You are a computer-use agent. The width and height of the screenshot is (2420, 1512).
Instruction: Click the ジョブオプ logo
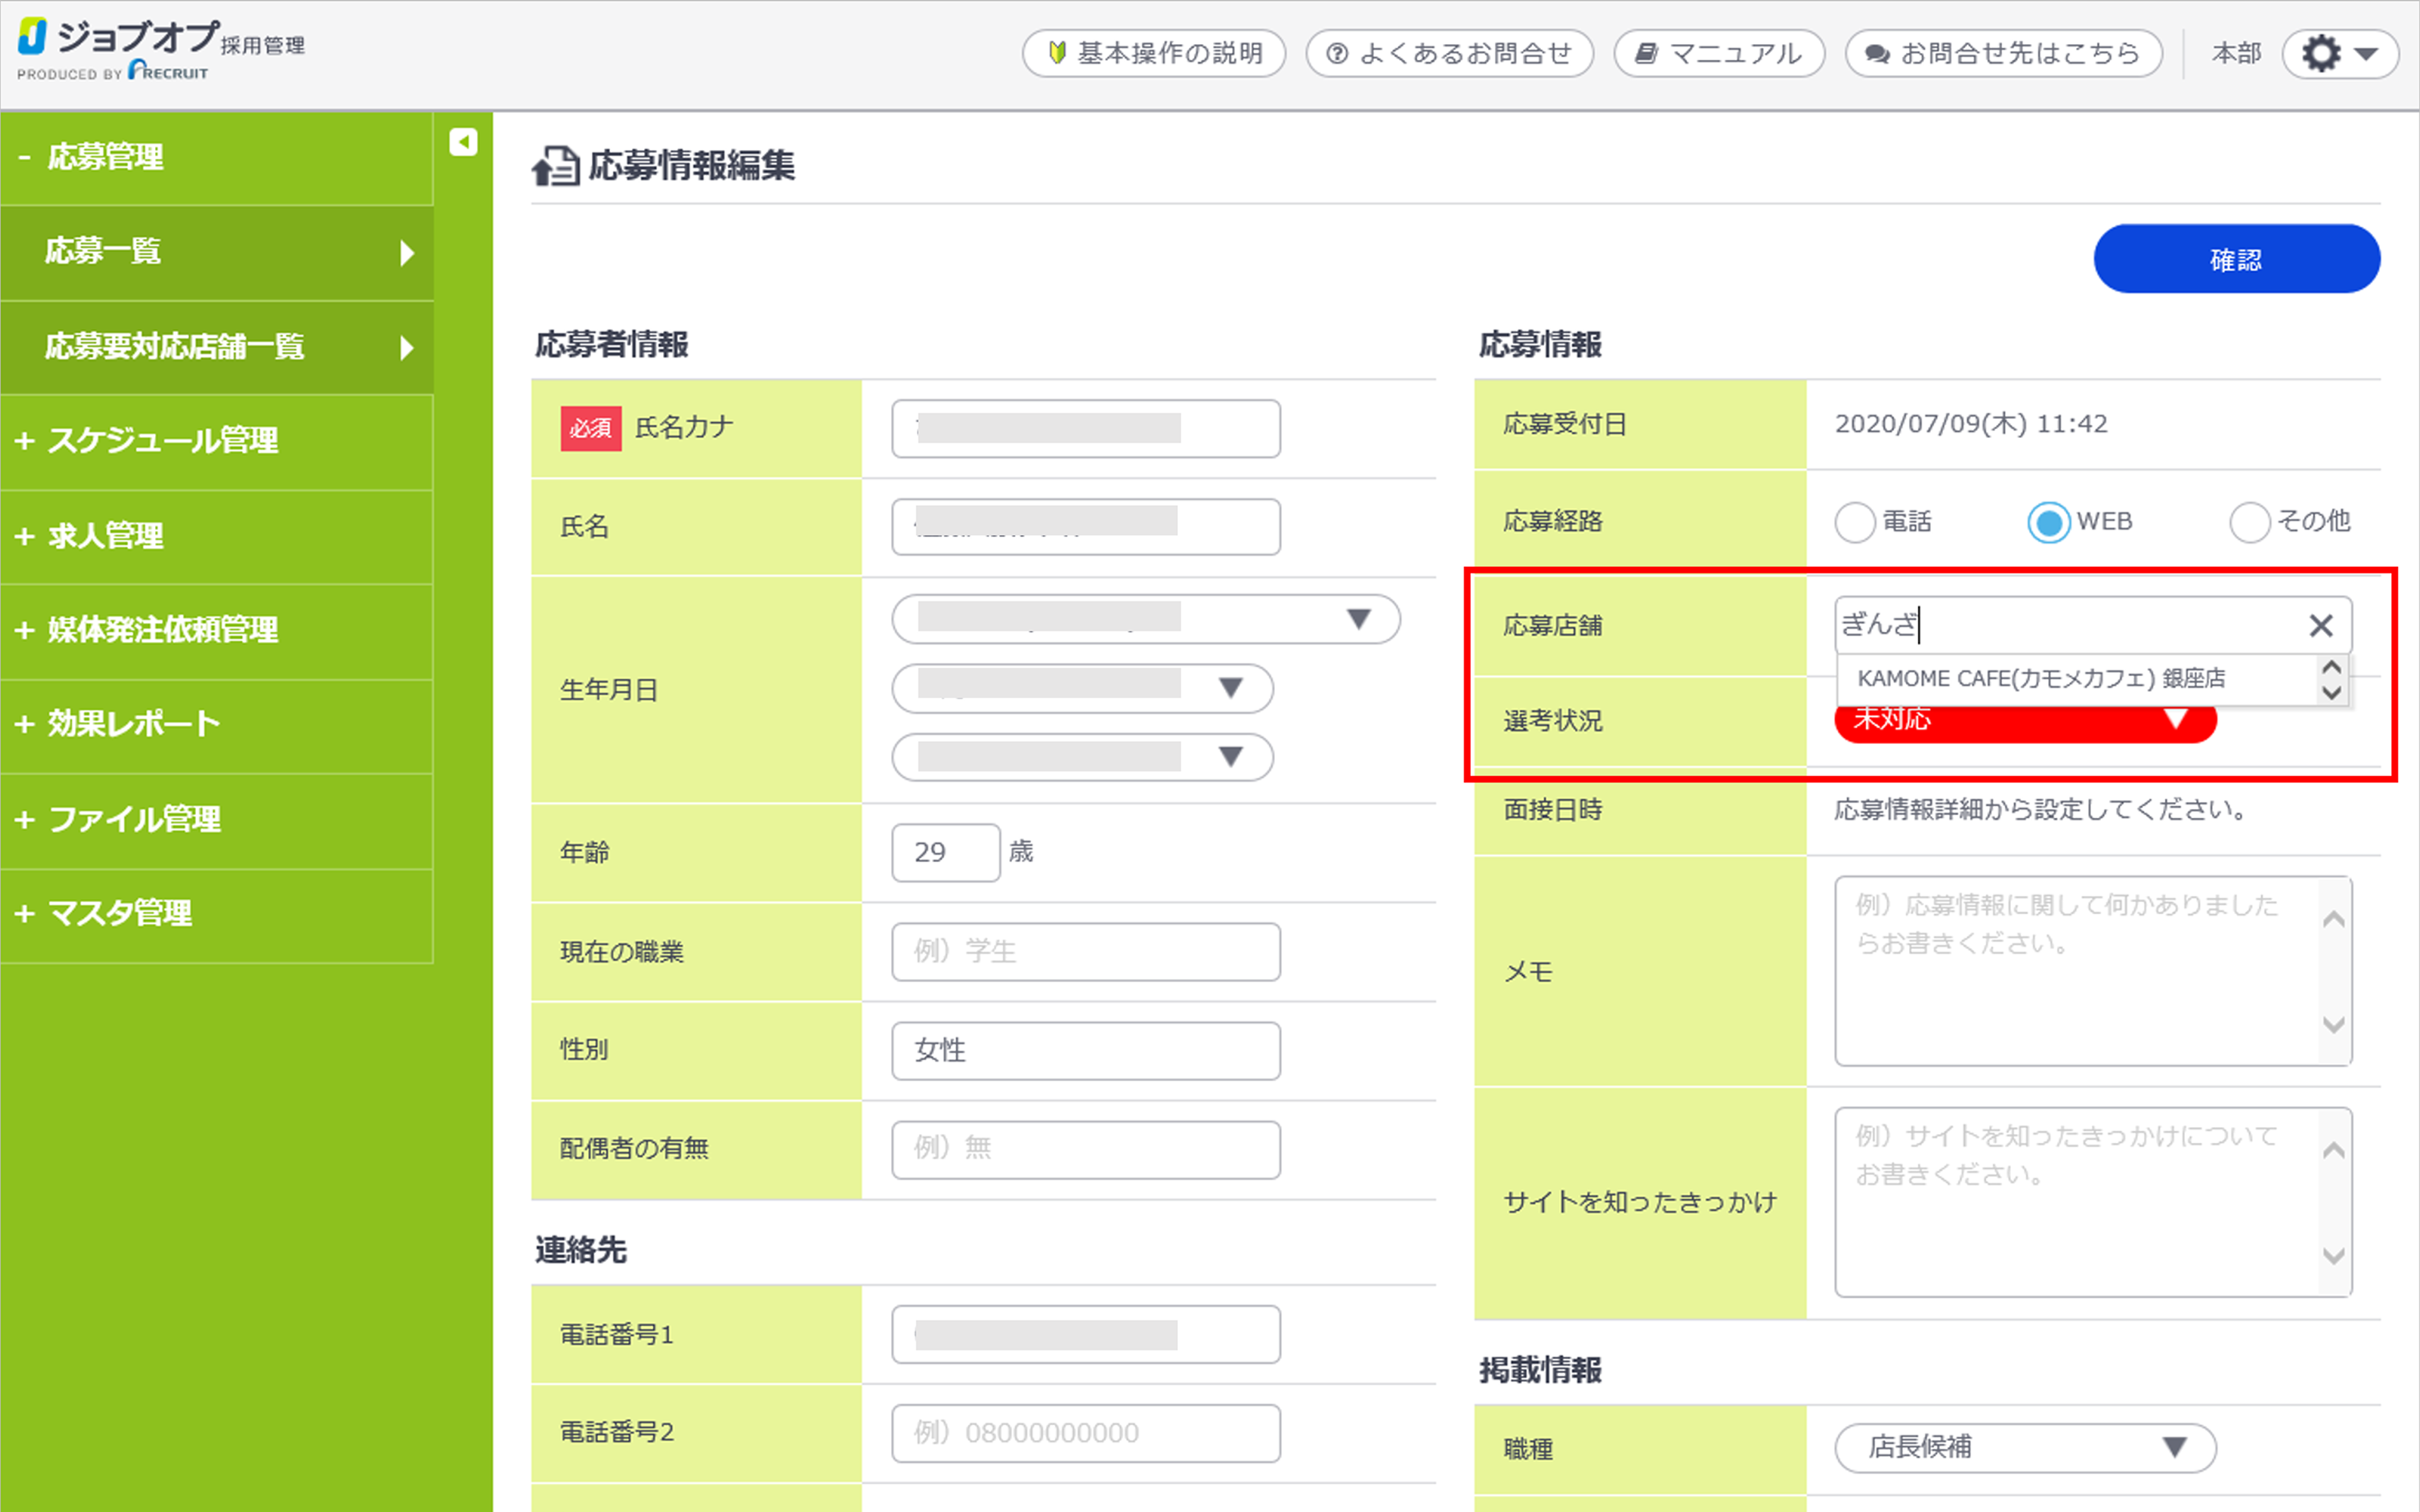[x=160, y=49]
